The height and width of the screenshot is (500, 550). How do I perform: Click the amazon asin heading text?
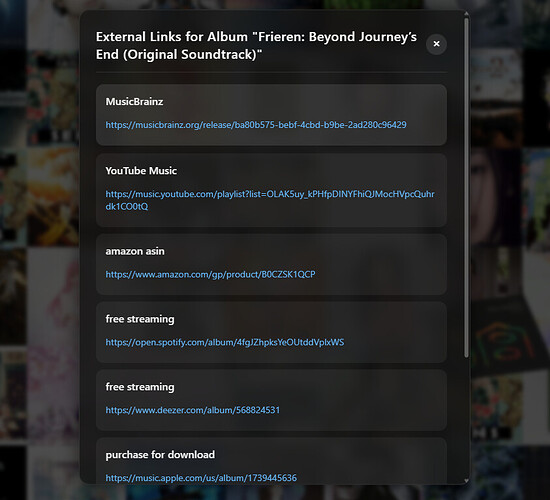click(135, 251)
